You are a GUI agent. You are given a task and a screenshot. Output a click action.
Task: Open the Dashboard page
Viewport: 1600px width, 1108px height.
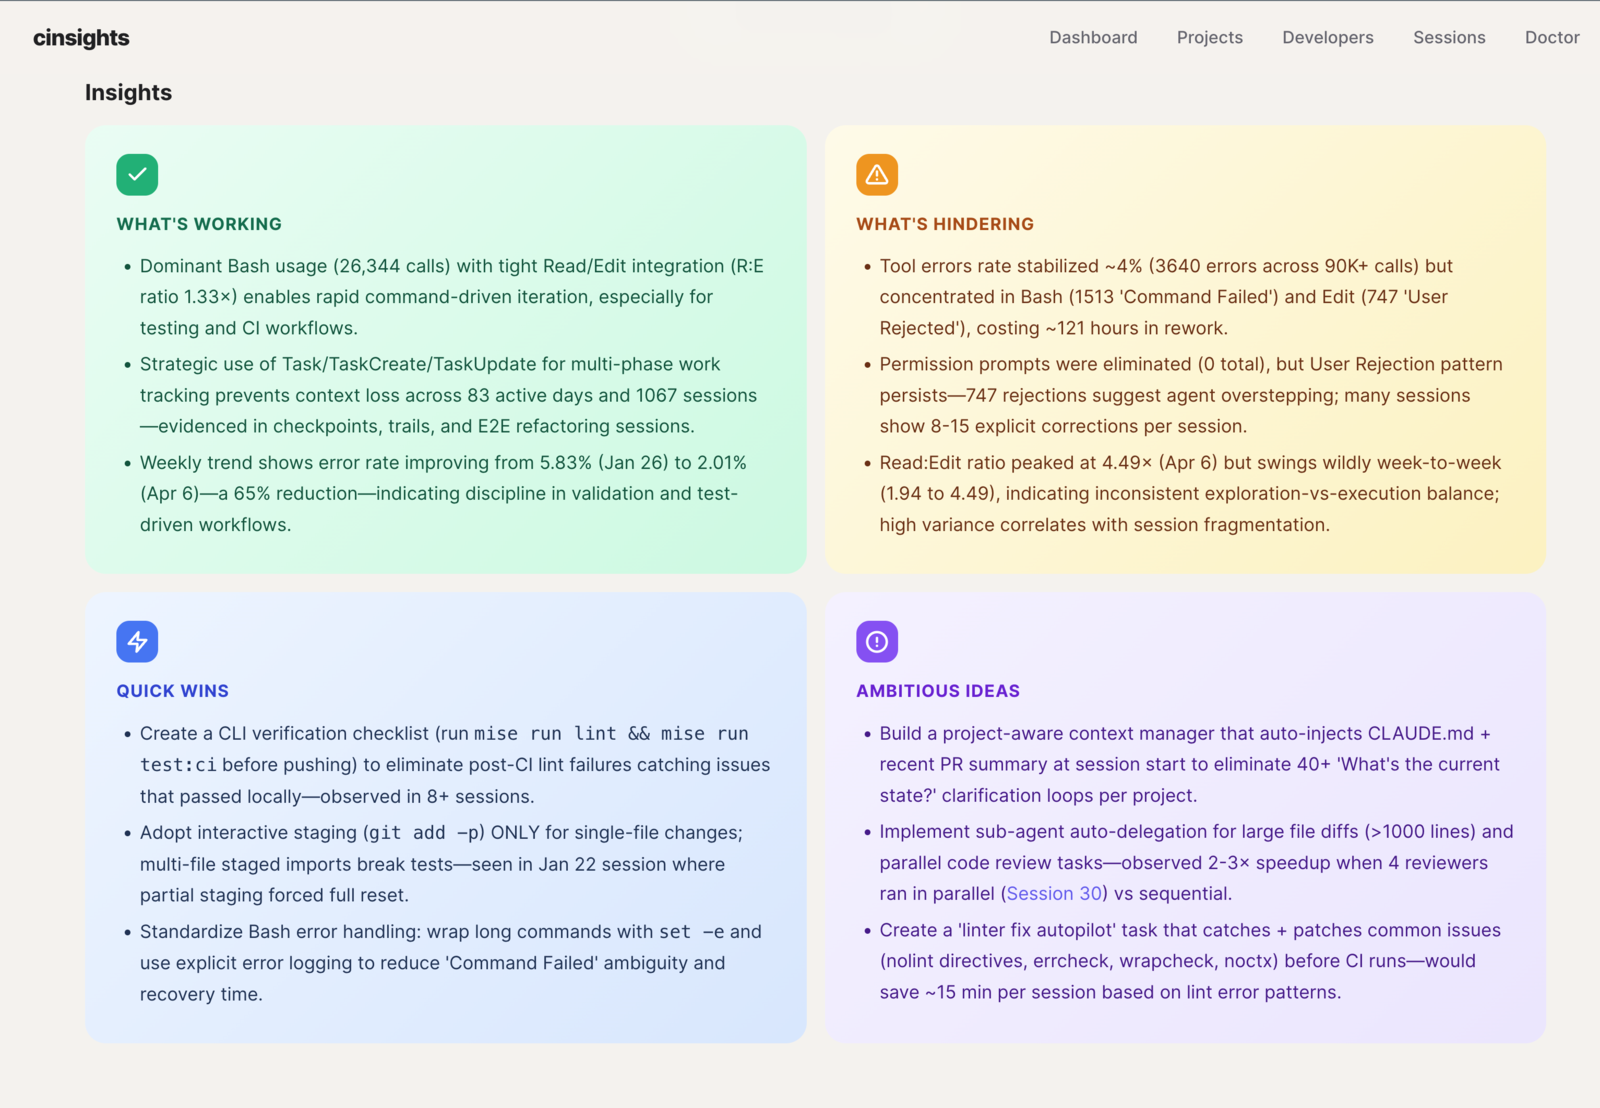coord(1093,37)
